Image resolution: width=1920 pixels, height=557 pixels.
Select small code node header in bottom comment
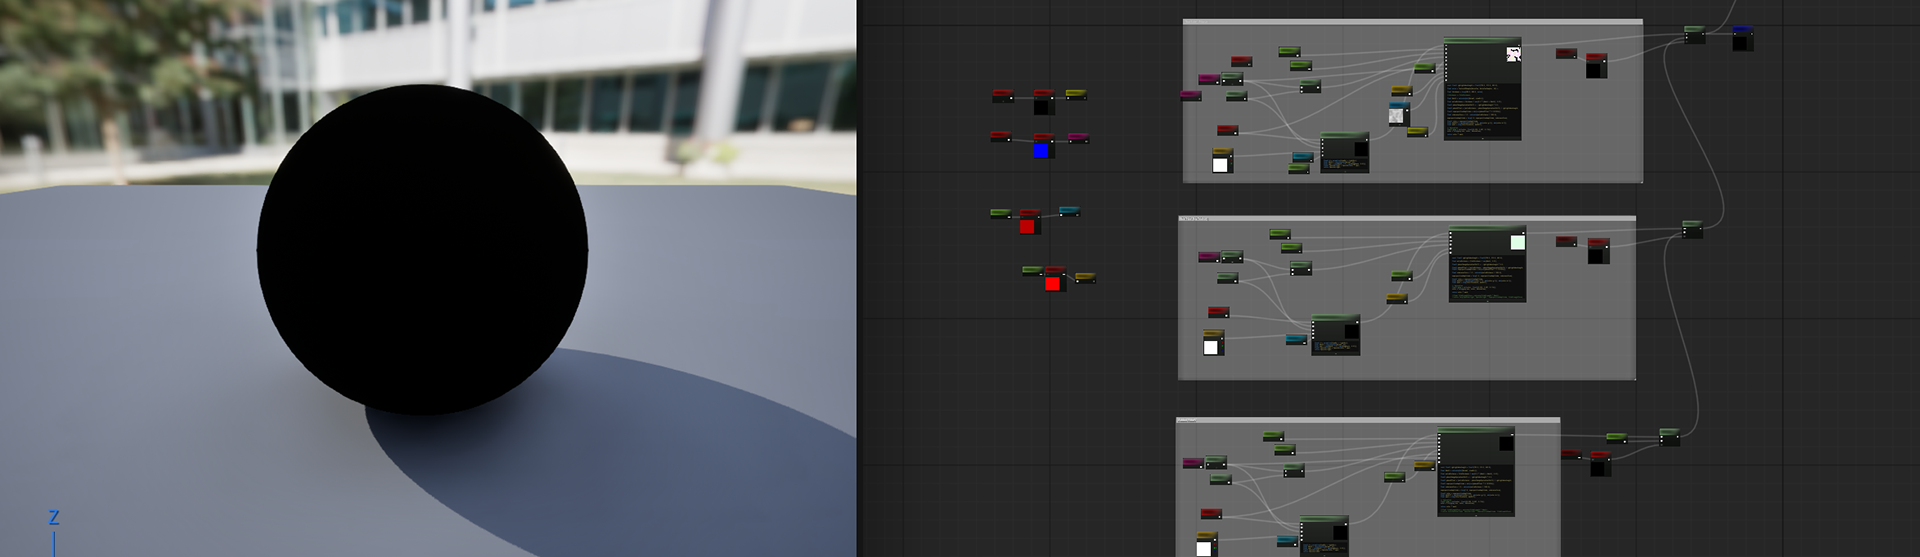(x=1324, y=520)
